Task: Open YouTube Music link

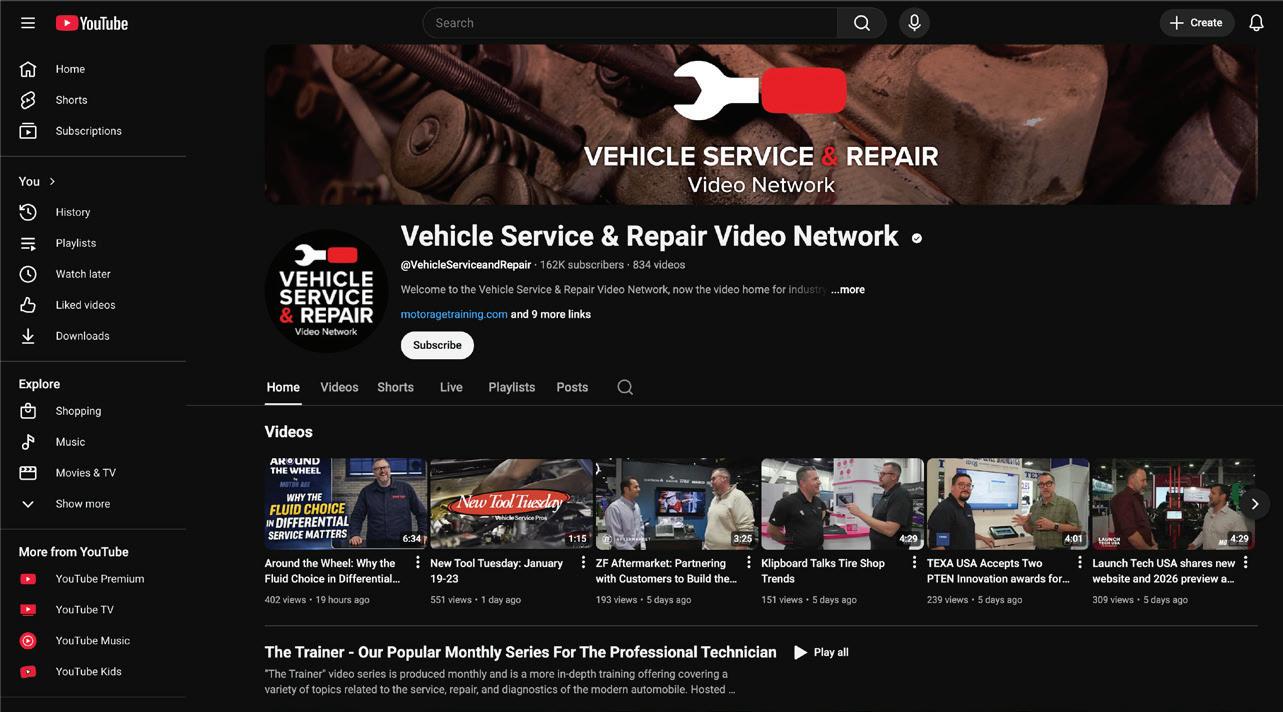Action: point(93,641)
